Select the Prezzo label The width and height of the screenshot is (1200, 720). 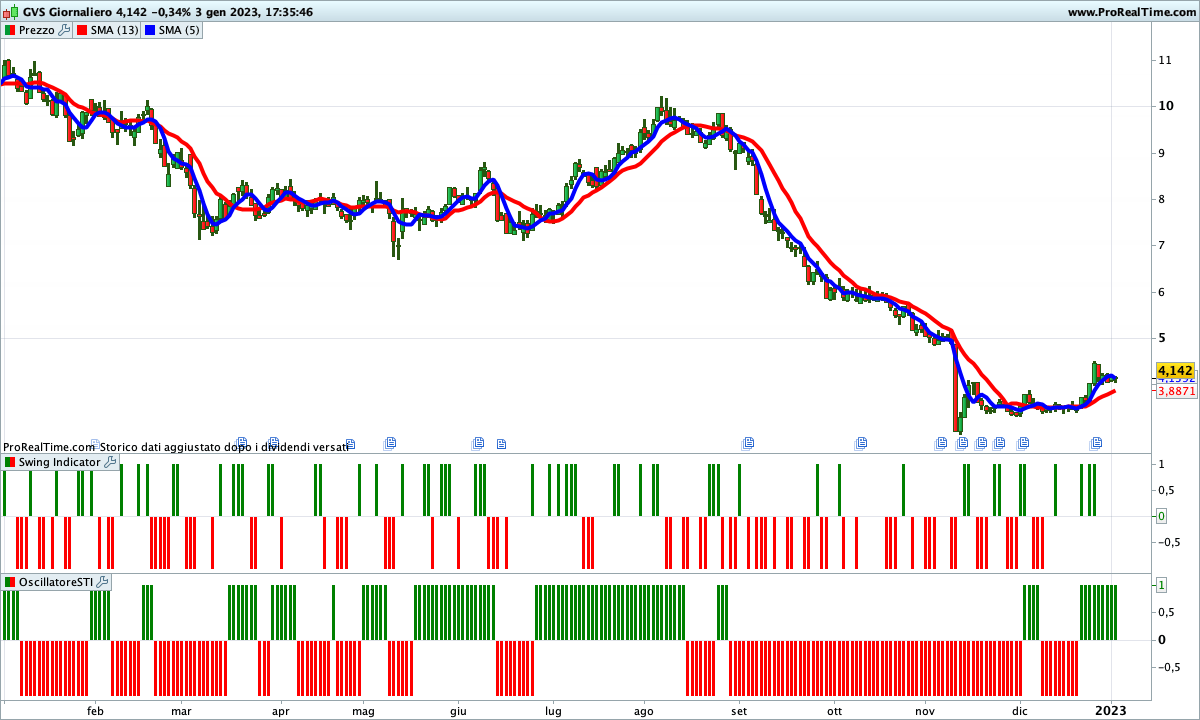tap(37, 30)
